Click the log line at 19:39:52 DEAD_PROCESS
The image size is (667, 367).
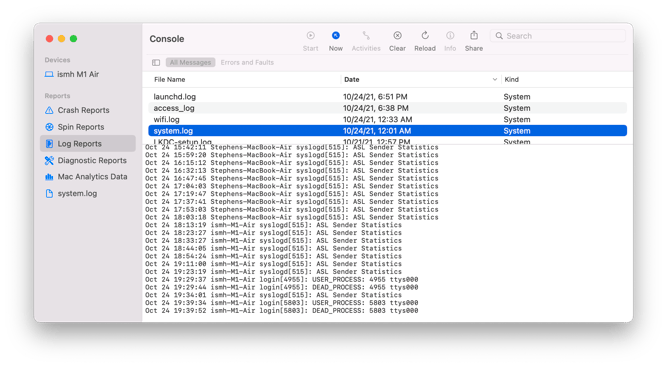click(x=282, y=311)
